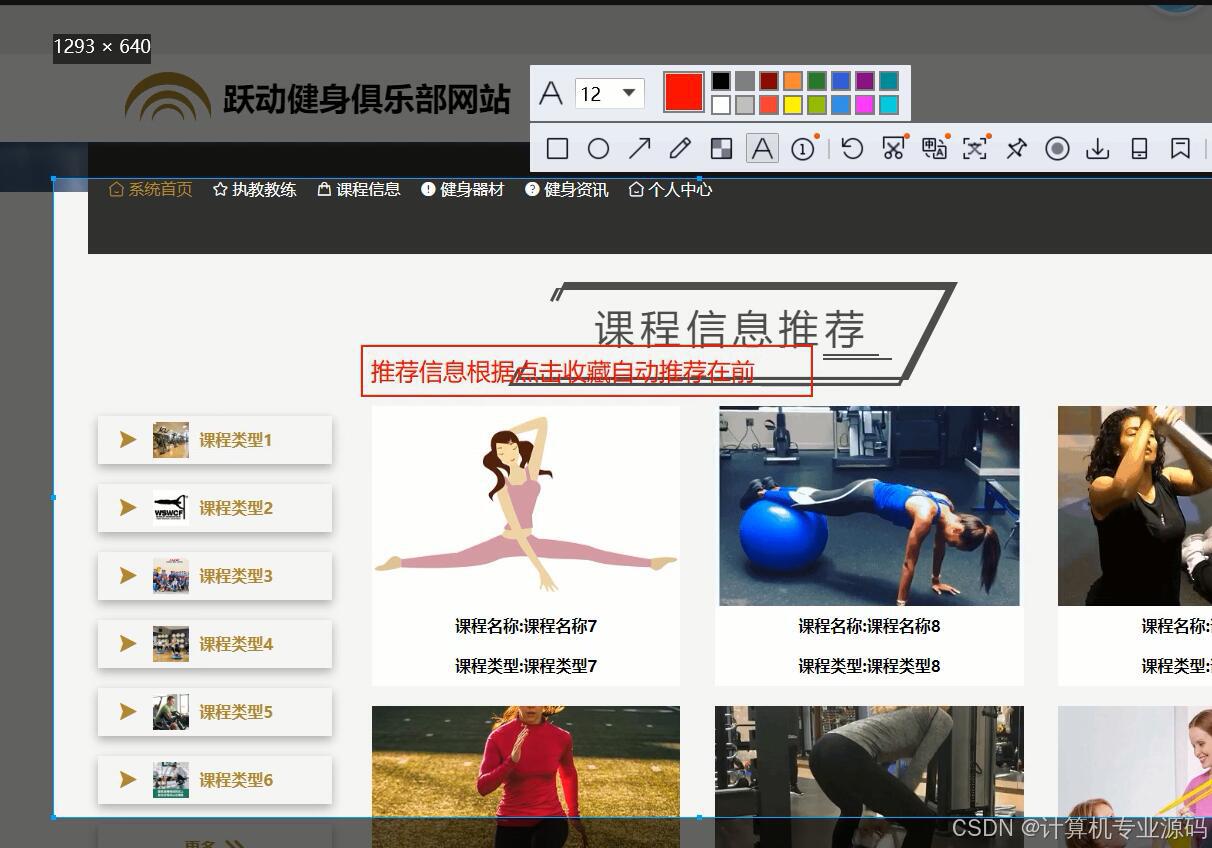
Task: Click course title 课程名称:课程名称7
Action: [x=526, y=626]
